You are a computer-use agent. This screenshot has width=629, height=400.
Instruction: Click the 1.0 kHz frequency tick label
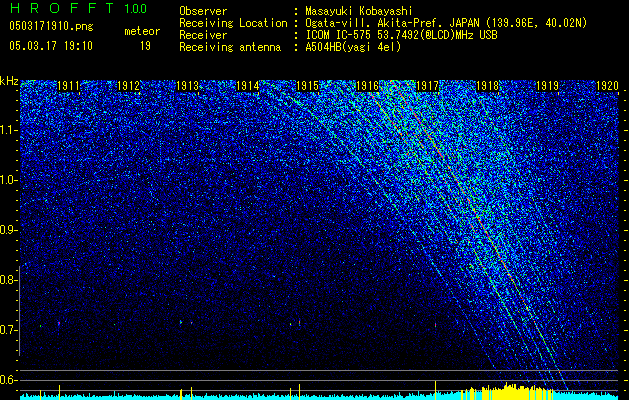pos(9,181)
